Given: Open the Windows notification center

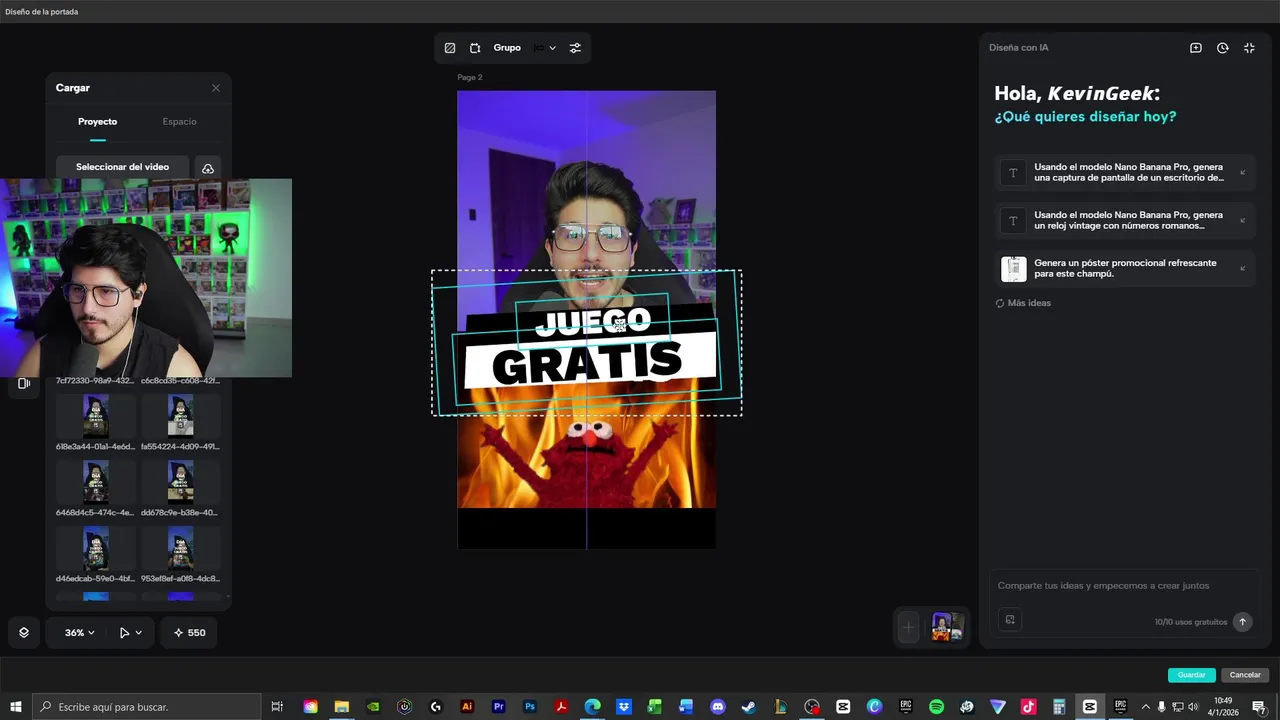Looking at the screenshot, I should pyautogui.click(x=1259, y=707).
